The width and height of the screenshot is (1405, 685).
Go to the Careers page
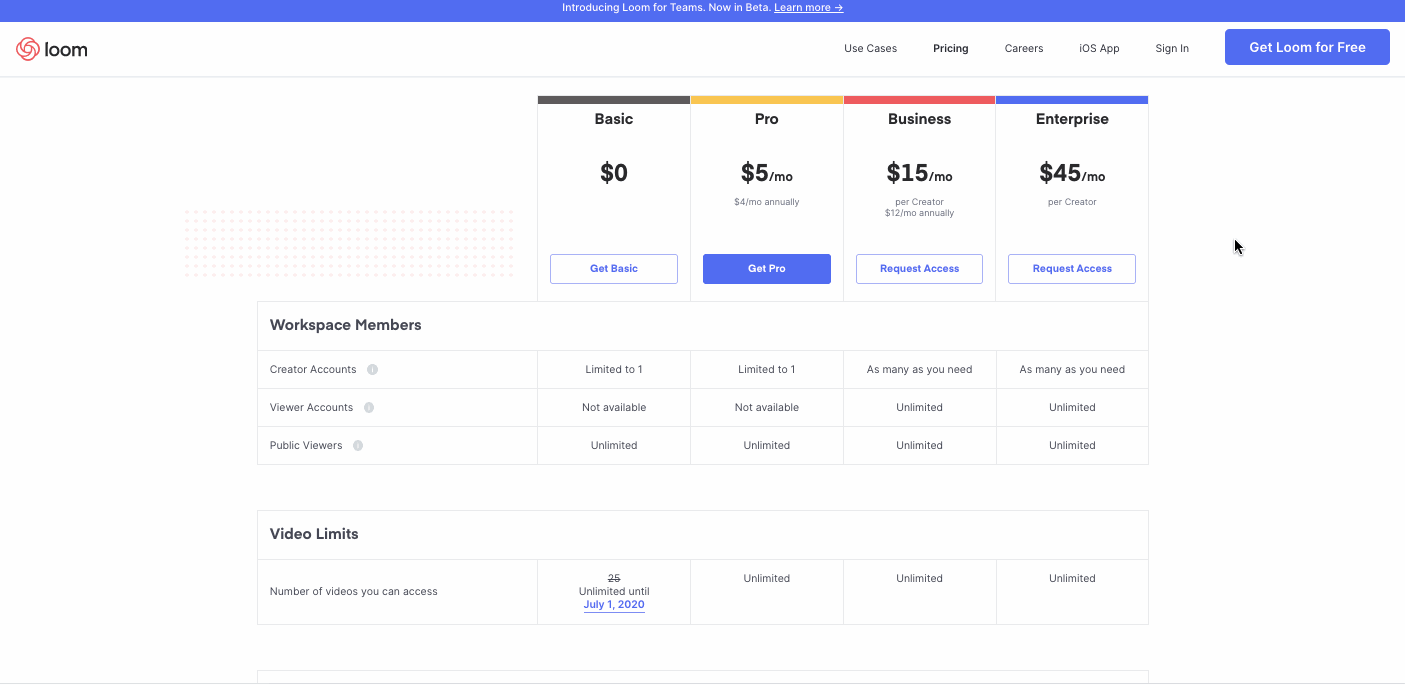click(1023, 48)
